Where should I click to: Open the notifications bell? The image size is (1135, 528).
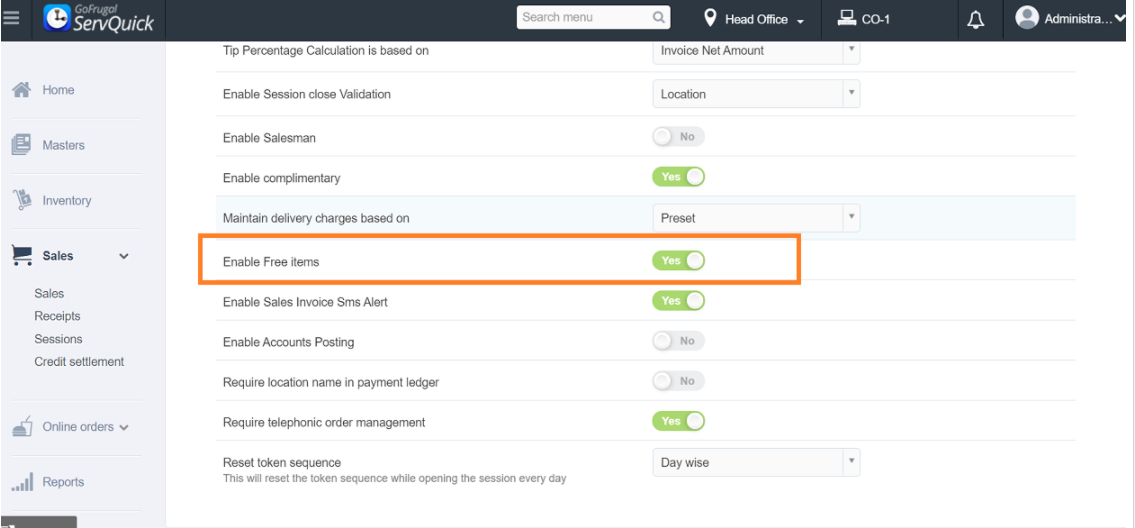pos(977,20)
